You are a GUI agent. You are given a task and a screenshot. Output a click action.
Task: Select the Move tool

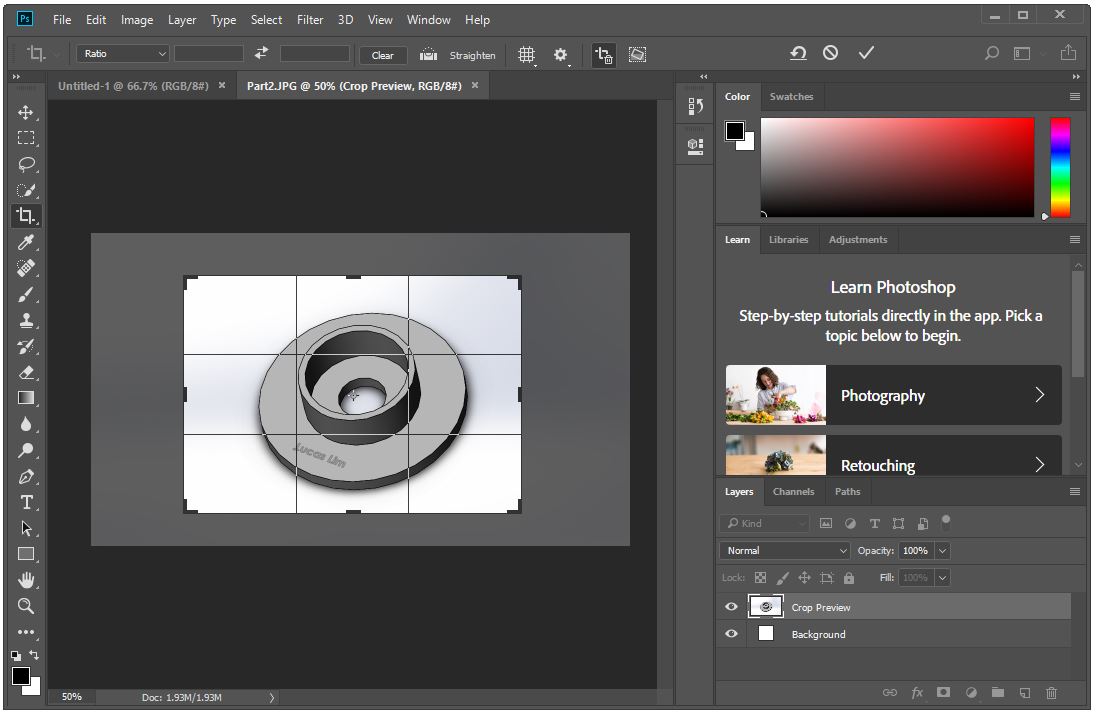(x=26, y=112)
